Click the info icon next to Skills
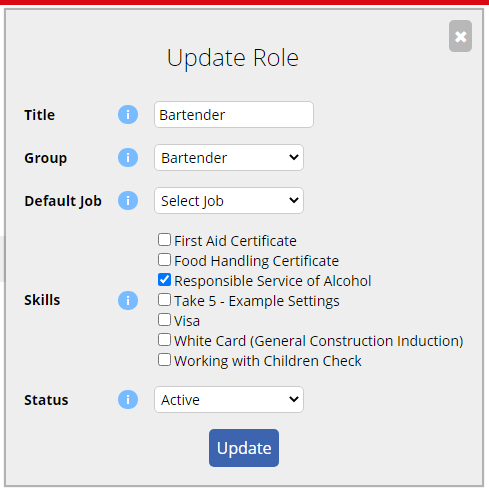 pos(128,300)
